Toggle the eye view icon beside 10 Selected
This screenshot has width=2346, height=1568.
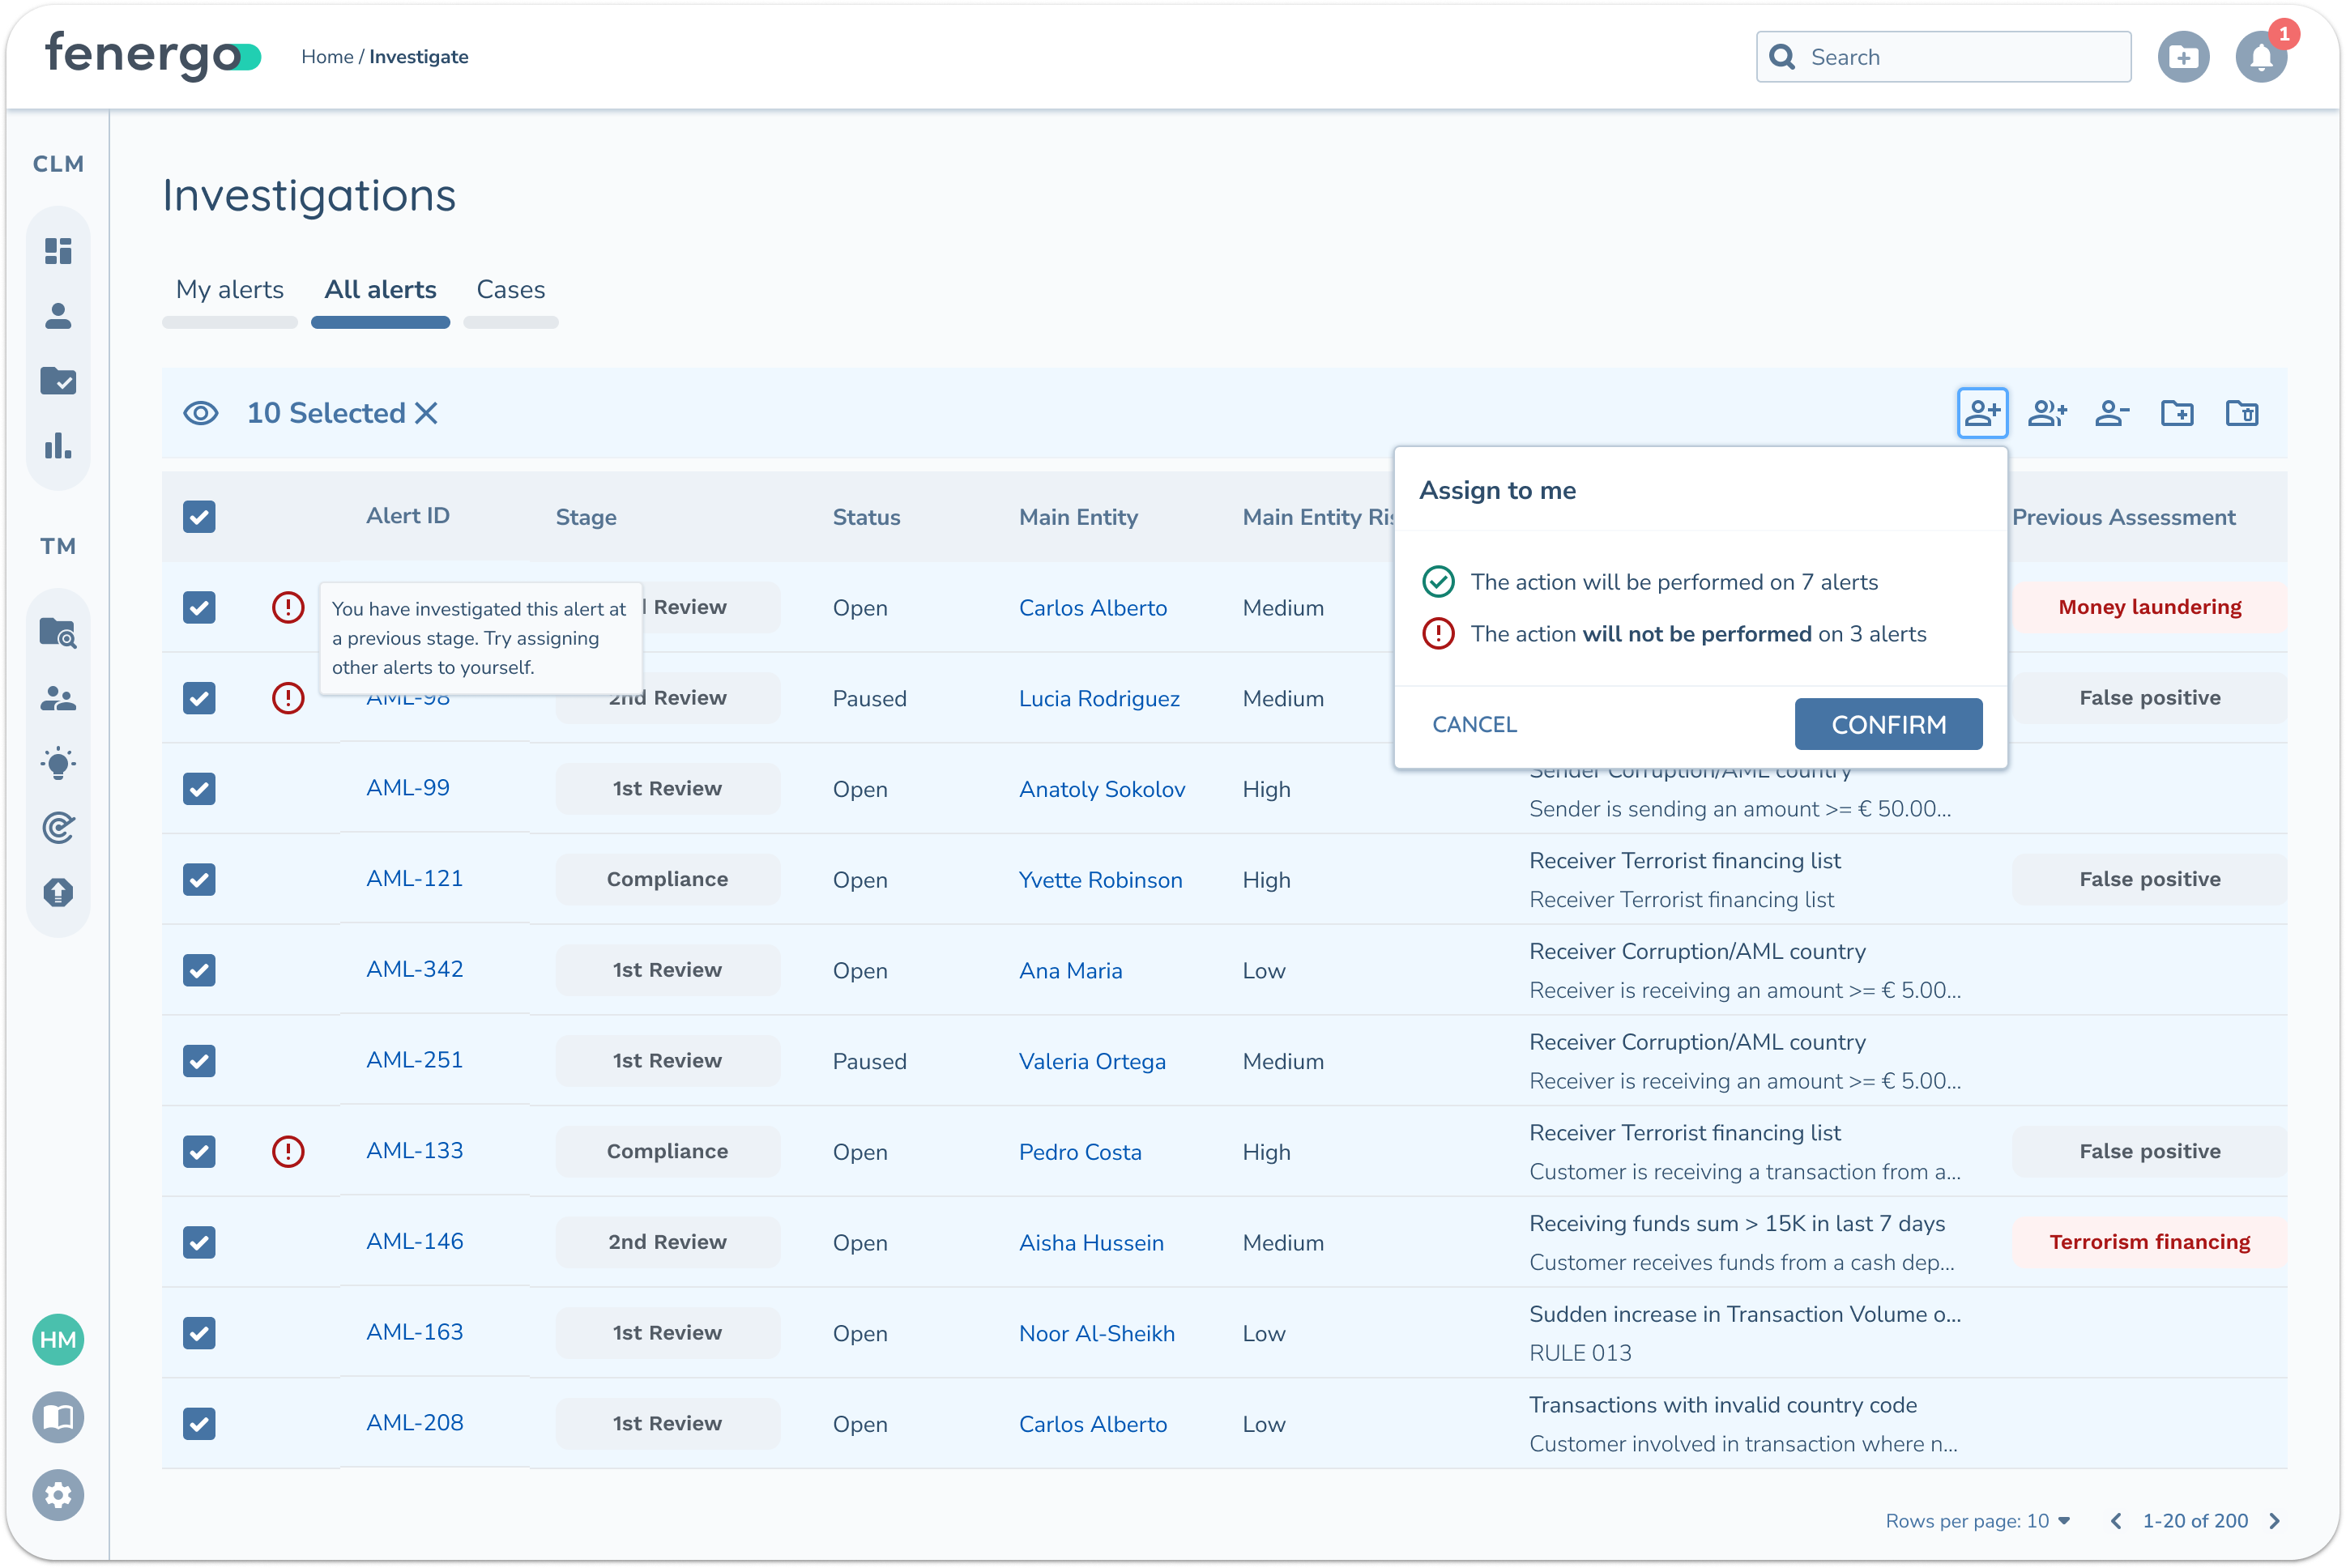201,413
